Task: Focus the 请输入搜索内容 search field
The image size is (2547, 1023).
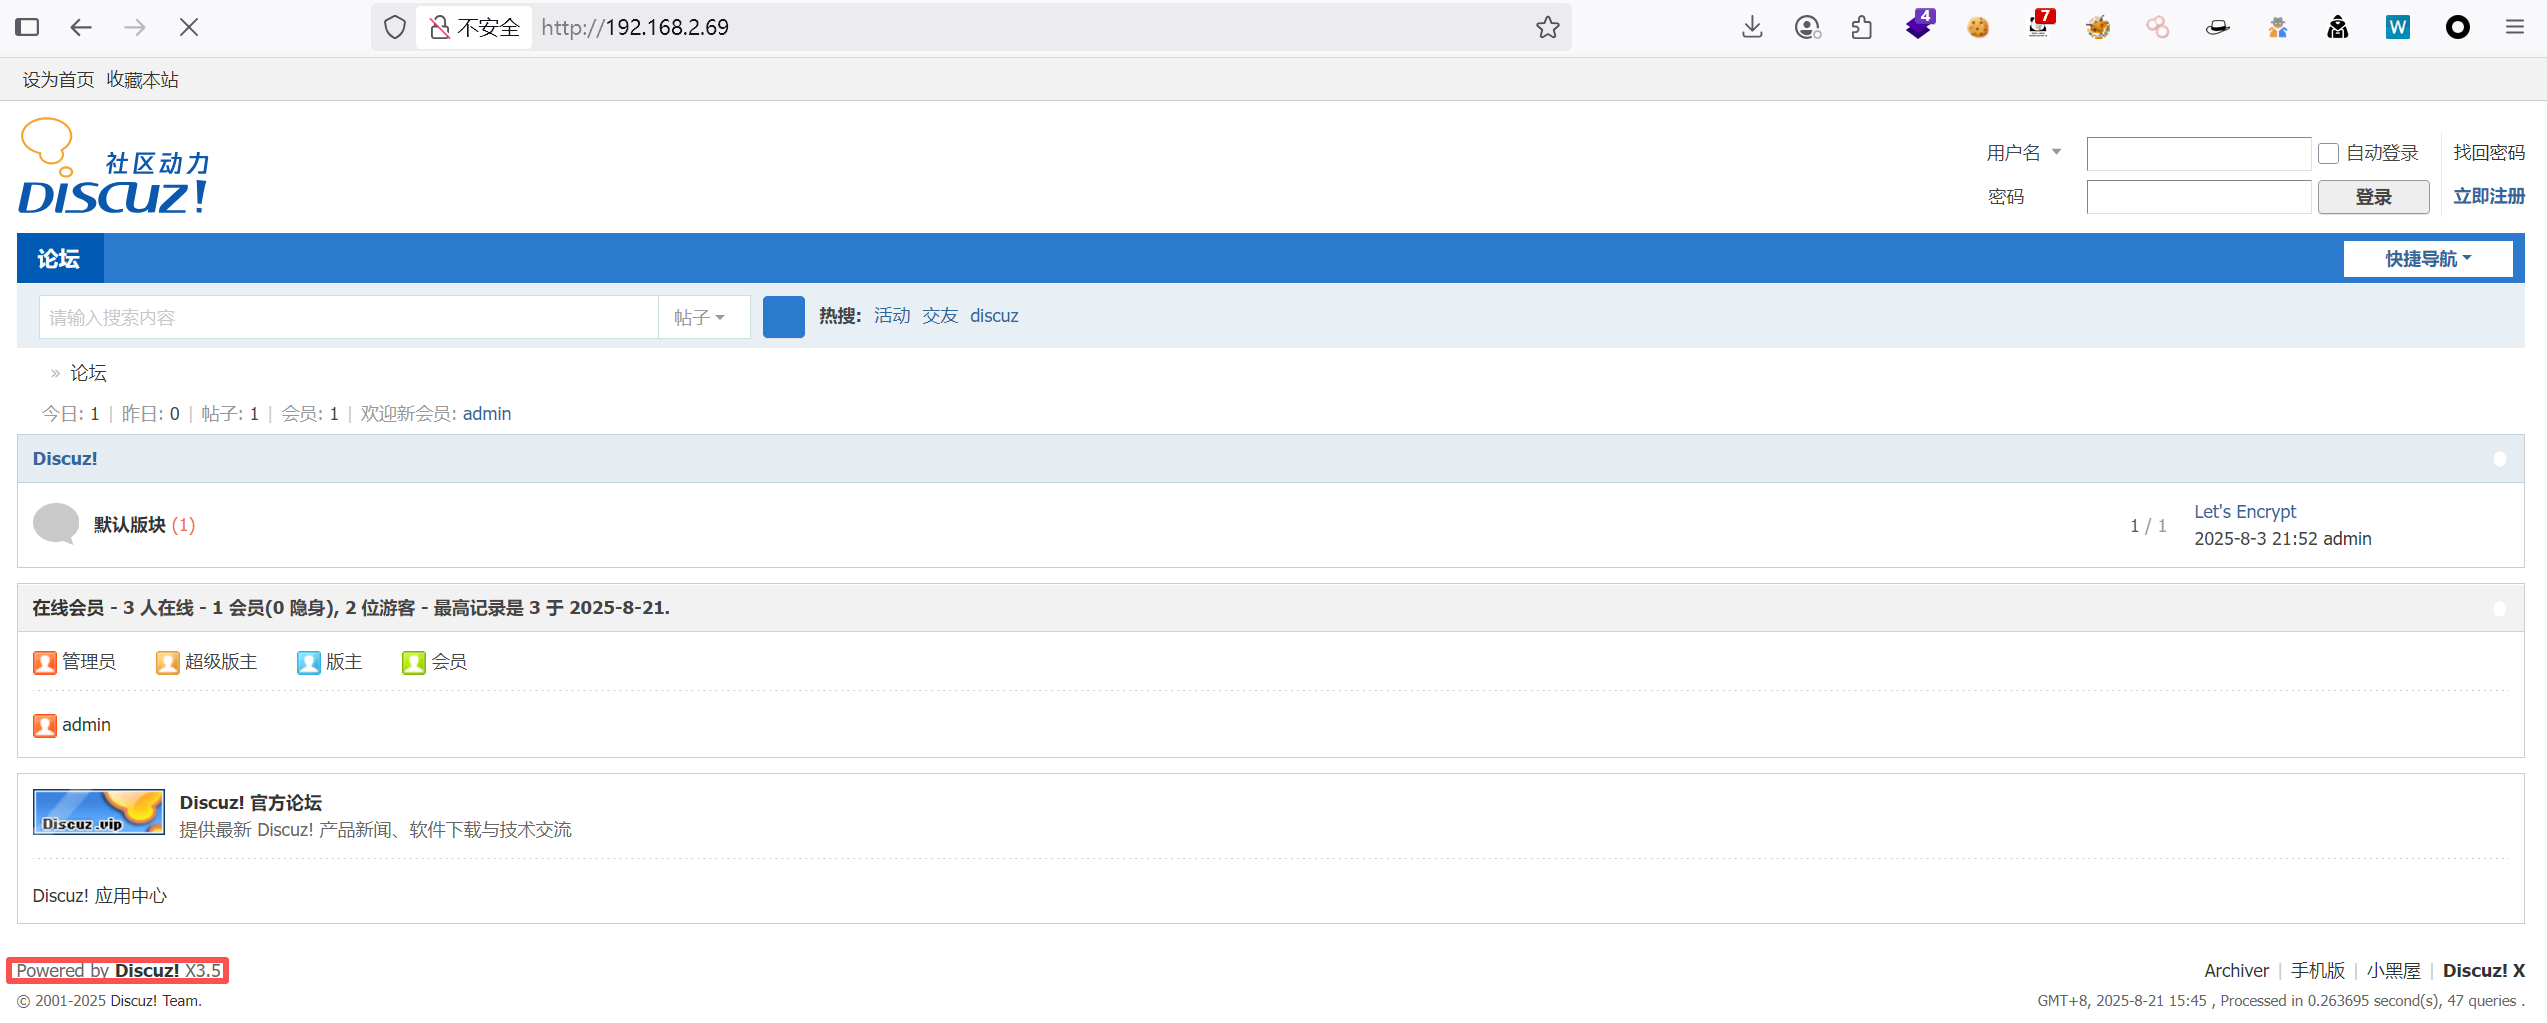Action: [348, 317]
